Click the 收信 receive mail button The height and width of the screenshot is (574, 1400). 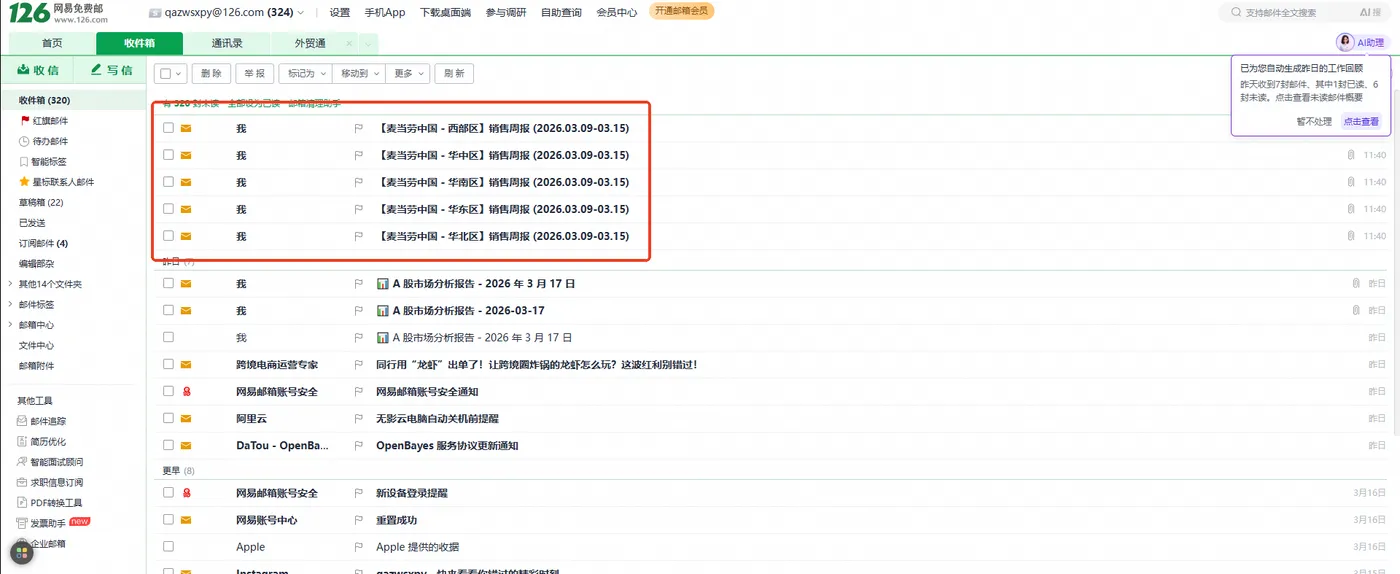(x=38, y=70)
